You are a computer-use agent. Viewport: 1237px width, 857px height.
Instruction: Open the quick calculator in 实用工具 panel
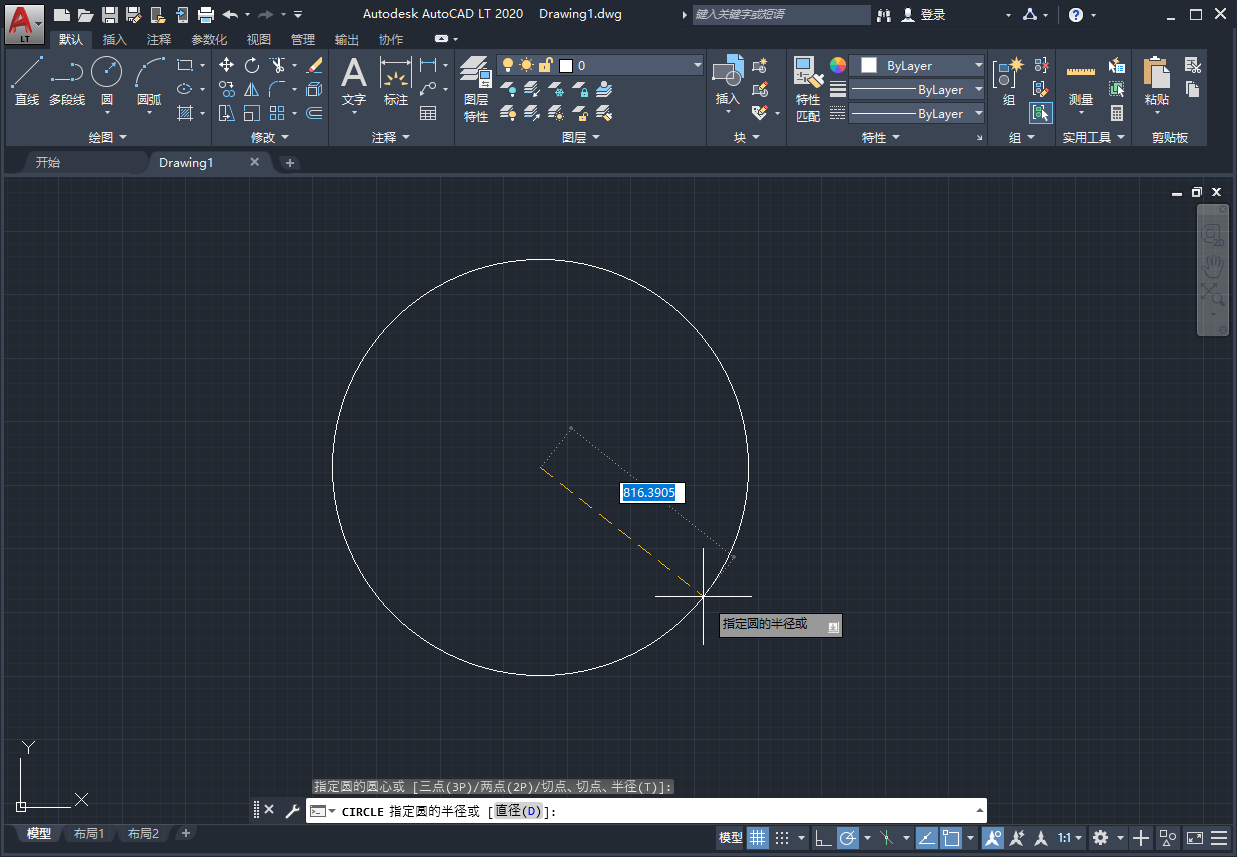tap(1117, 113)
